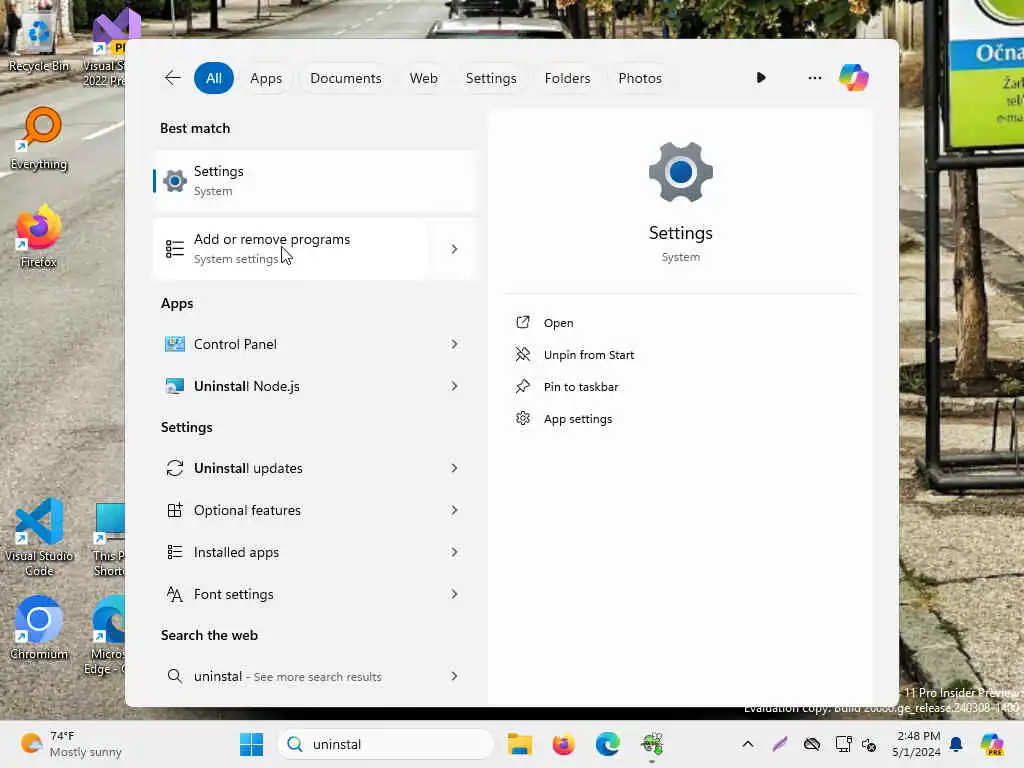Expand the uninstal web search chevron
The width and height of the screenshot is (1024, 768).
(x=454, y=676)
